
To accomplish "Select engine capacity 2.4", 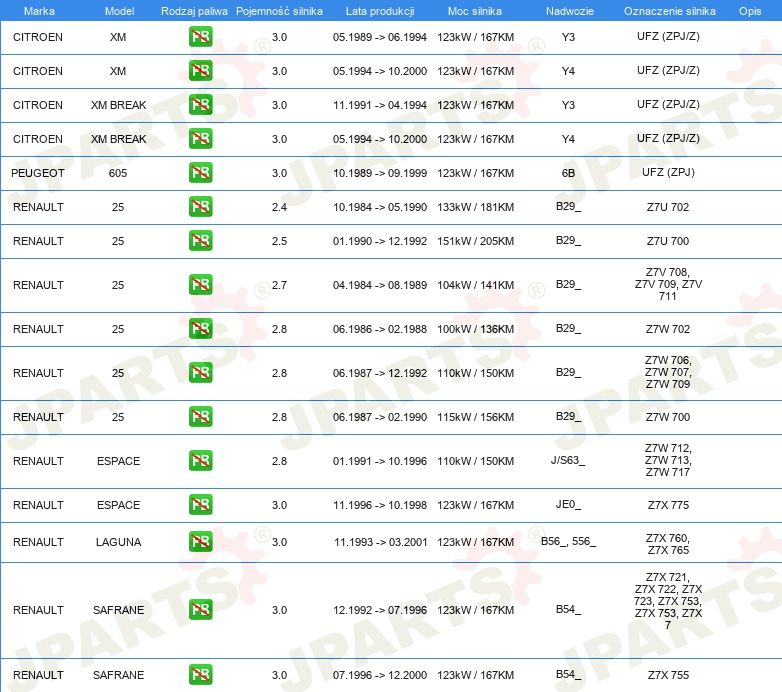I will 279,207.
